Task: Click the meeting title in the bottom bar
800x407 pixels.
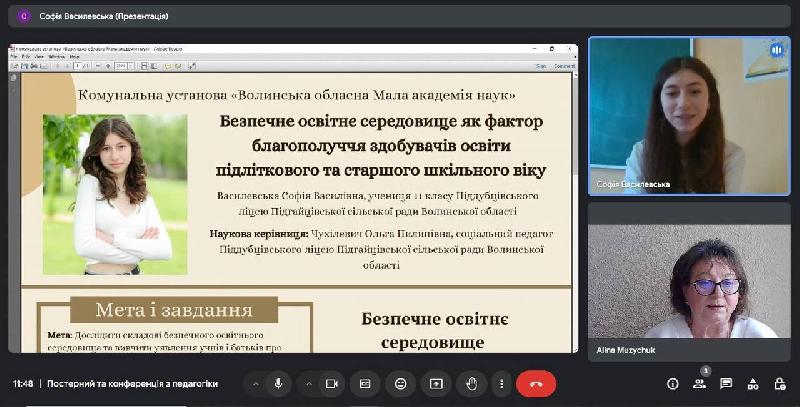Action: tap(132, 384)
